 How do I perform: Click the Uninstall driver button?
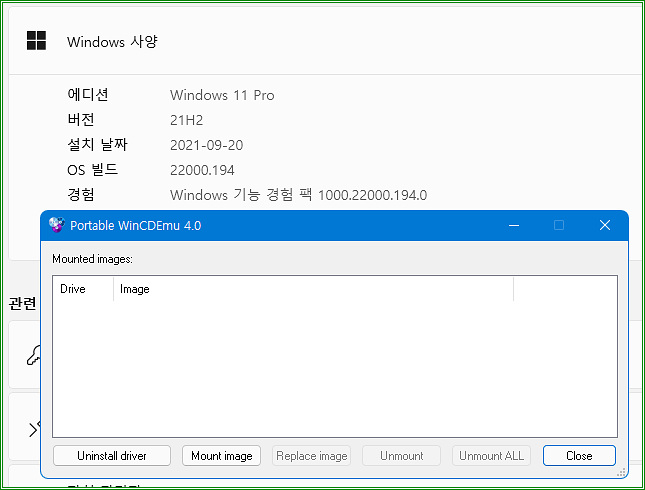(111, 455)
